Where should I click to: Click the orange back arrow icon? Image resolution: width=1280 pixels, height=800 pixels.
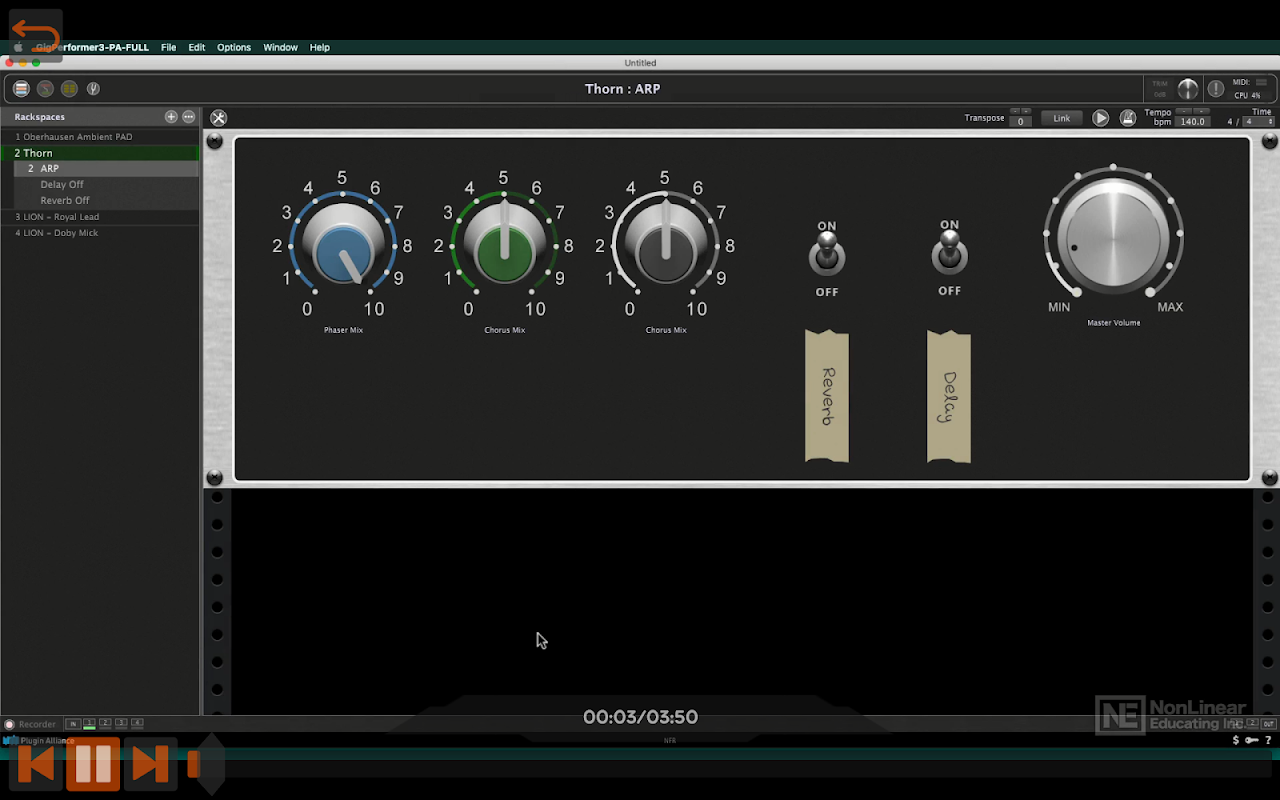36,36
